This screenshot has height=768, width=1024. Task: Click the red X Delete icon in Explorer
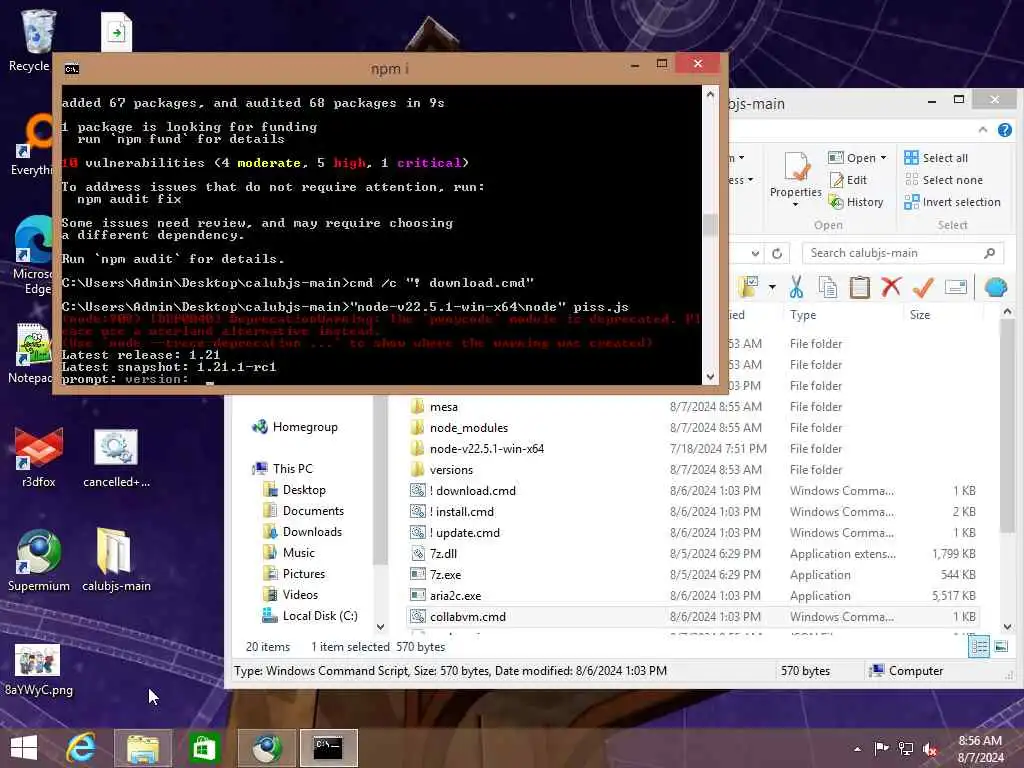[x=891, y=287]
